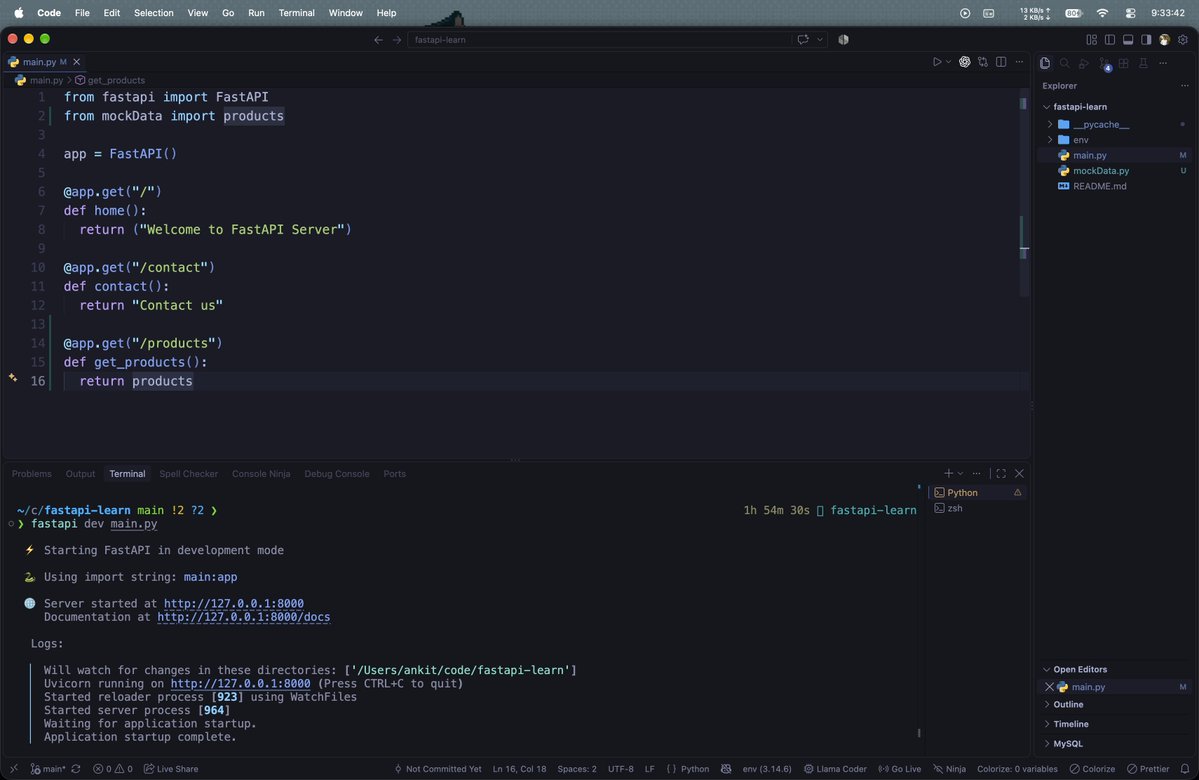Close the main.py editor tab
This screenshot has width=1199, height=780.
76,62
